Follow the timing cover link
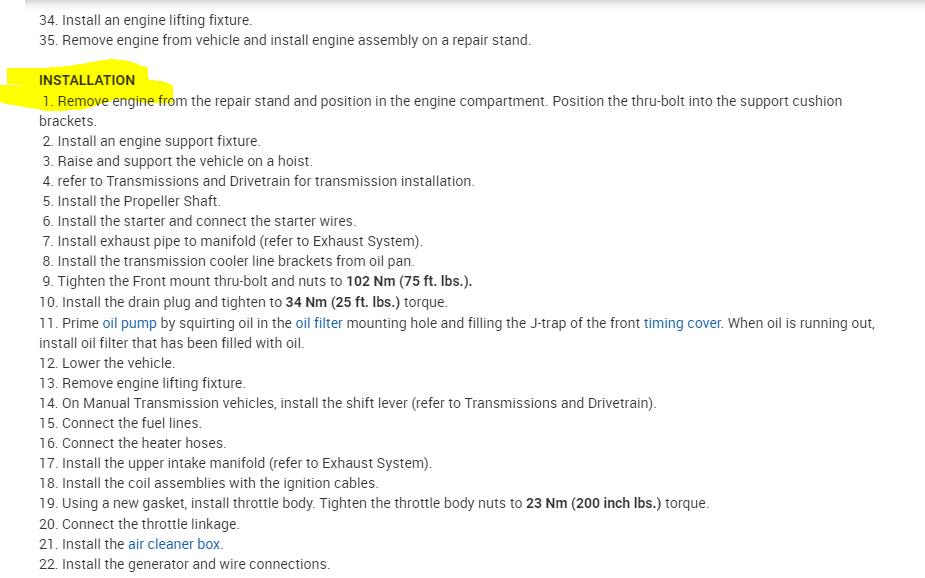Screen dimensions: 925x578 click(682, 323)
